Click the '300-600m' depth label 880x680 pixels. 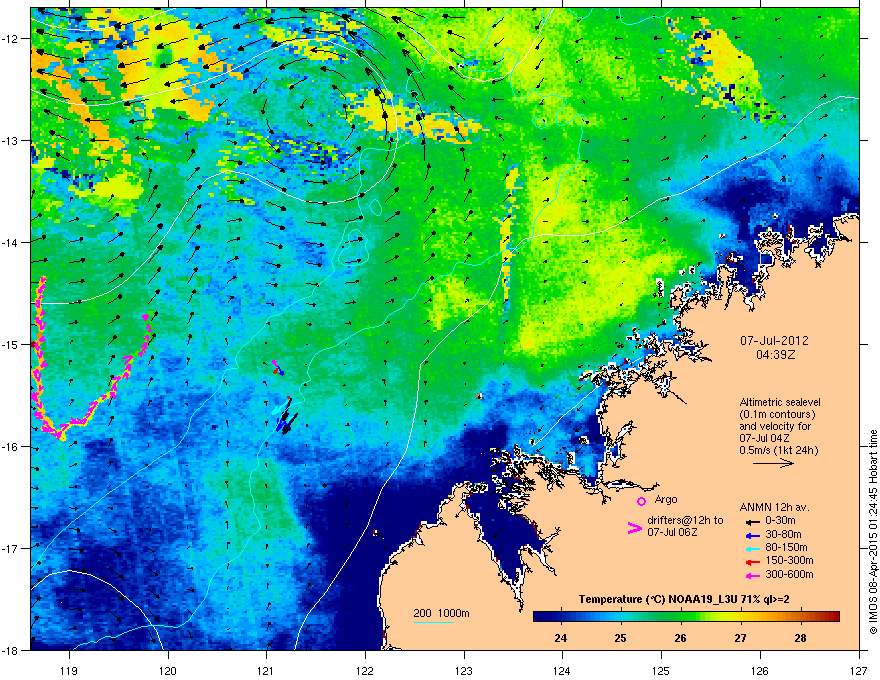click(789, 574)
